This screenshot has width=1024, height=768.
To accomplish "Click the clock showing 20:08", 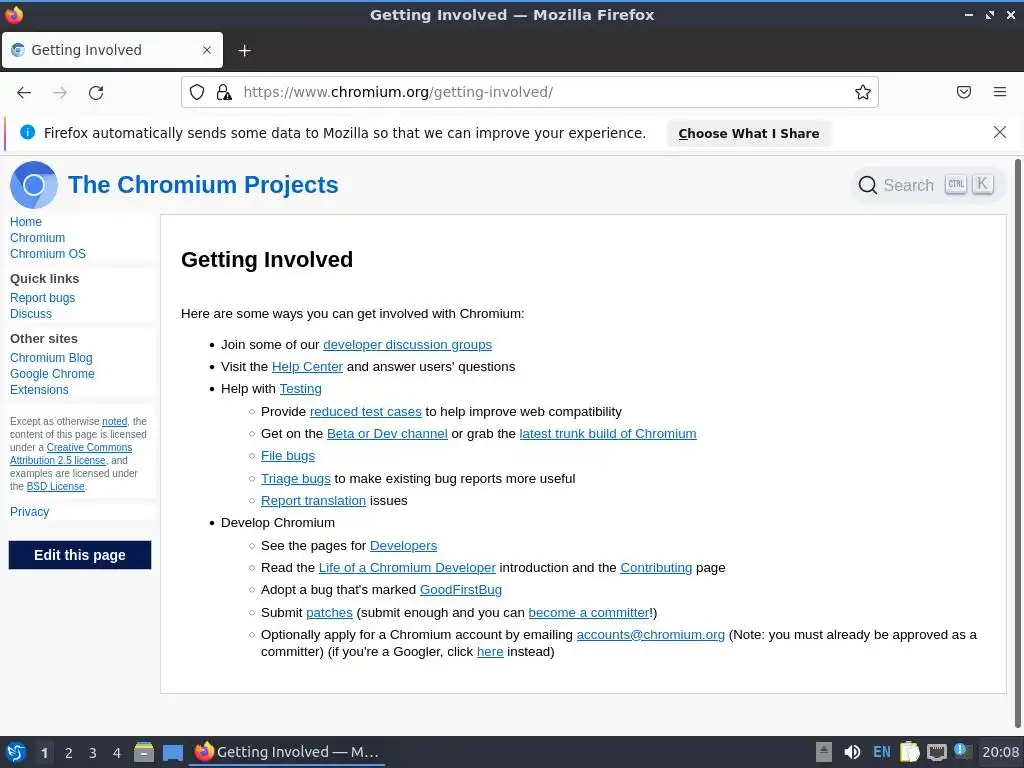I will [x=1000, y=752].
